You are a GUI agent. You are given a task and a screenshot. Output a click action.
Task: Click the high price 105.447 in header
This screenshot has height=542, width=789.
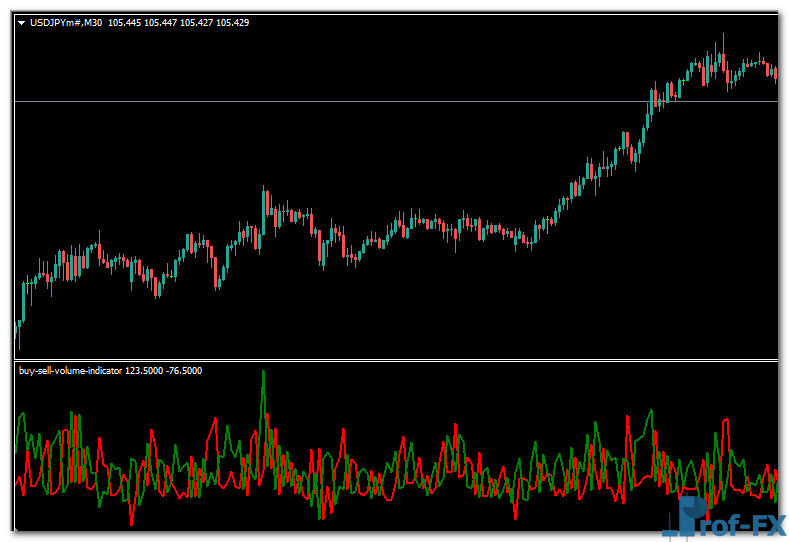coord(161,22)
